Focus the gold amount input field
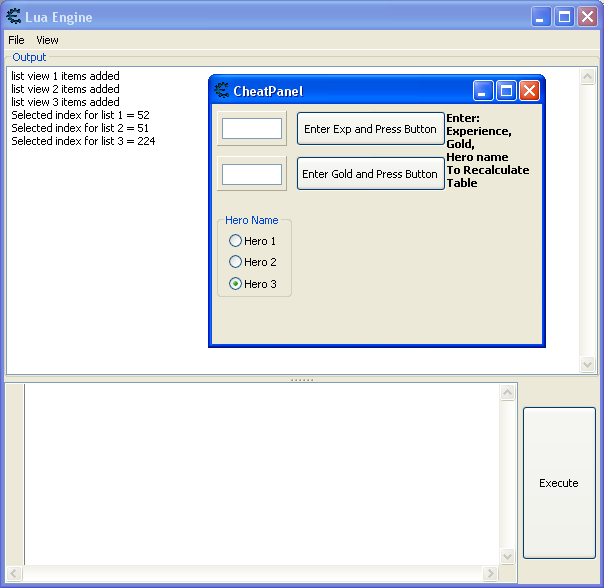This screenshot has width=604, height=588. pos(252,174)
